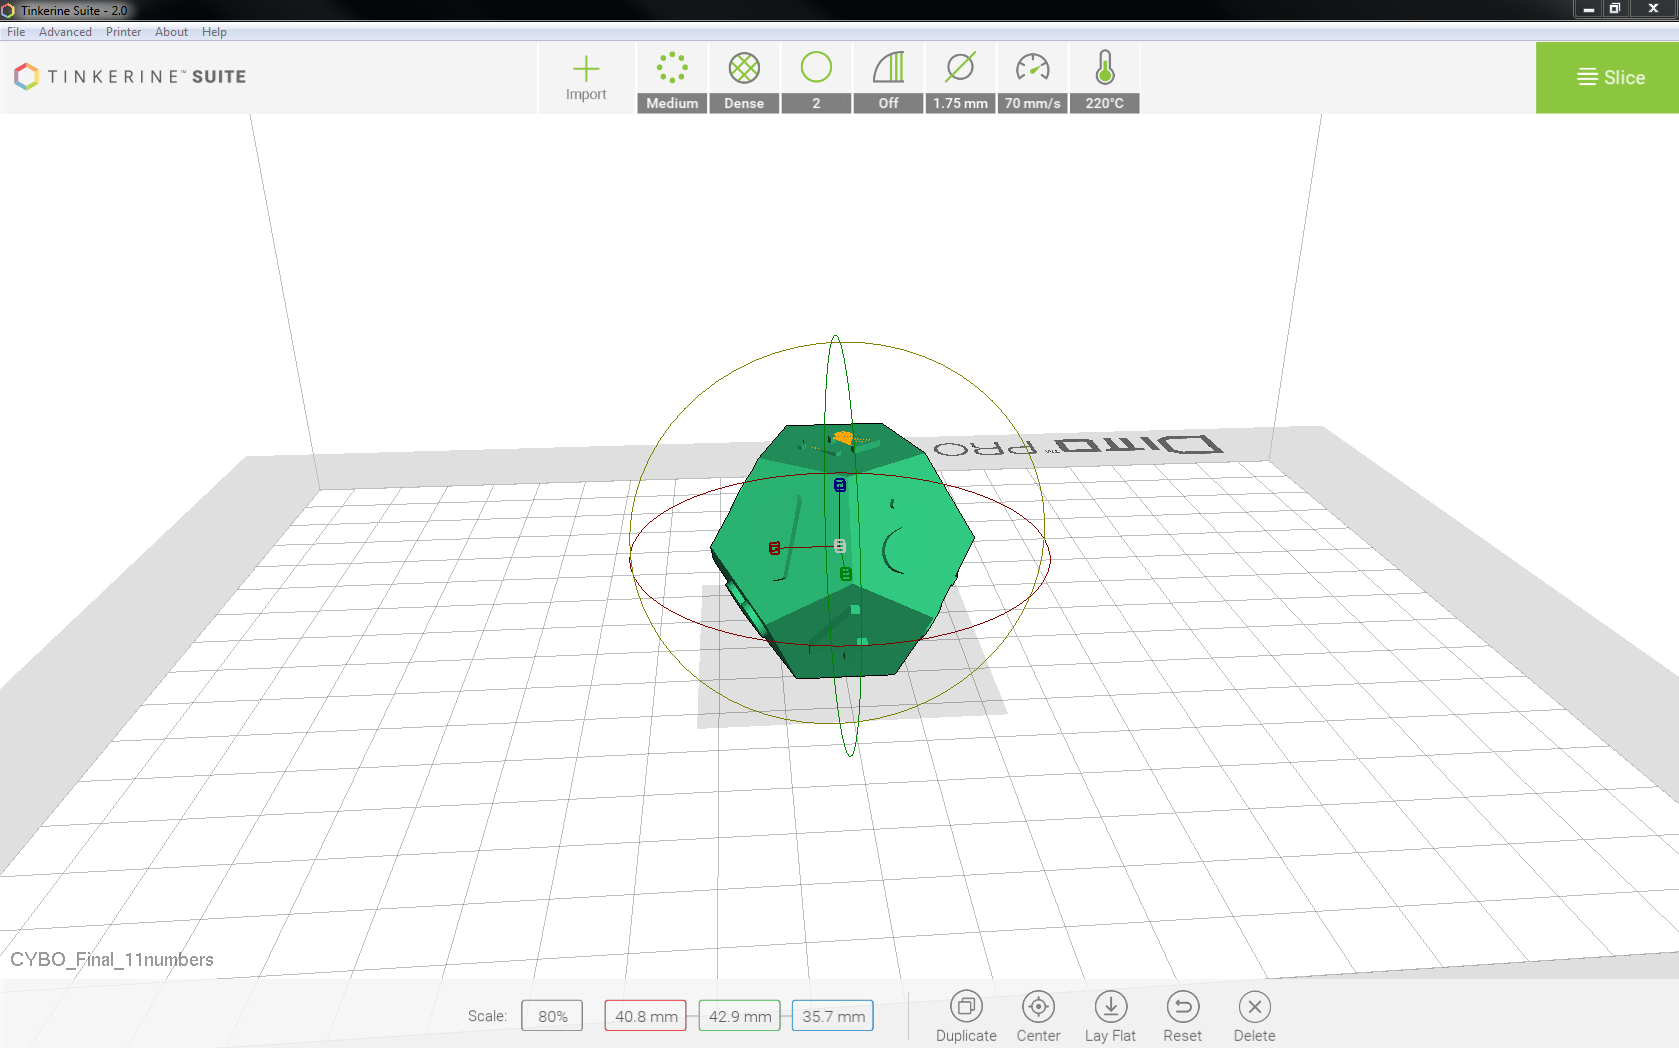Image resolution: width=1679 pixels, height=1048 pixels.
Task: Click the Import plus icon
Action: pos(586,69)
